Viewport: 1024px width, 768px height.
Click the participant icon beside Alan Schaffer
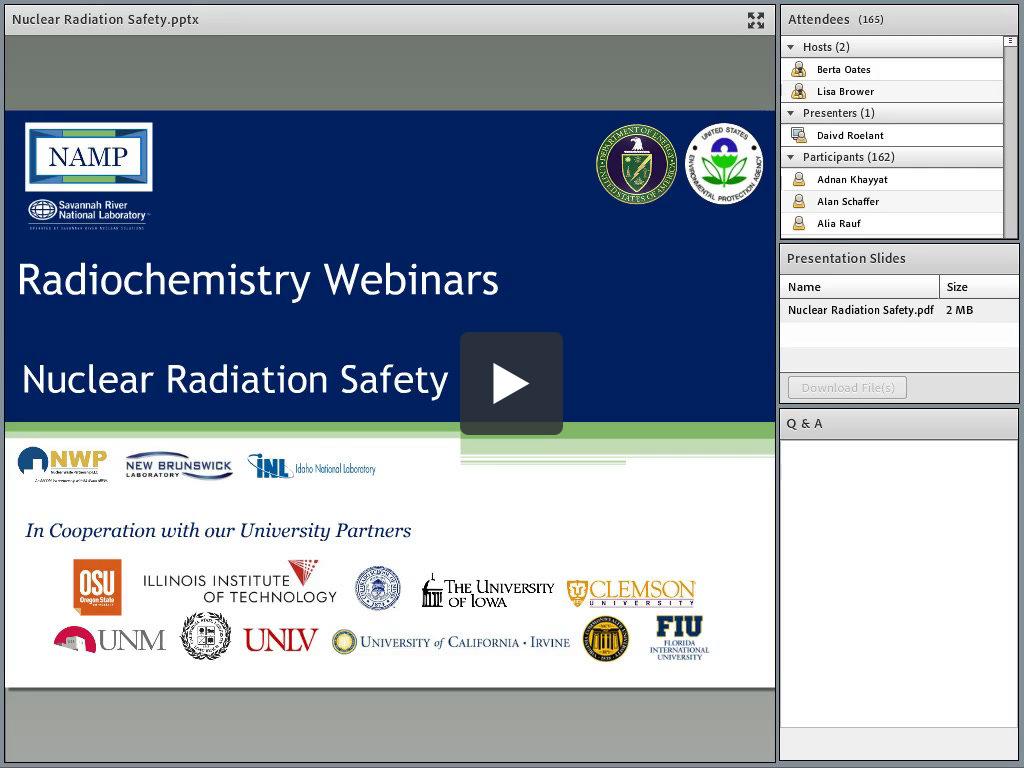798,201
